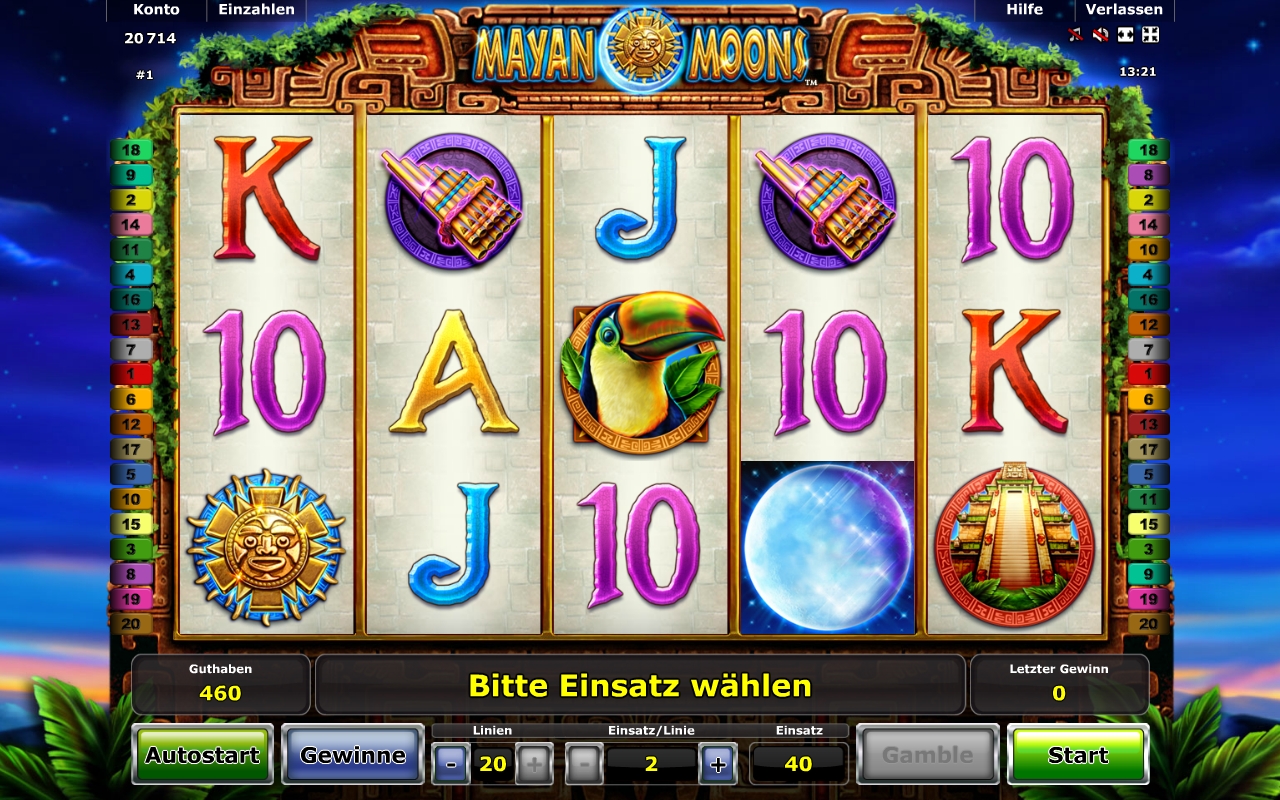Start the spin with the Start button
This screenshot has width=1280, height=800.
coord(1078,755)
